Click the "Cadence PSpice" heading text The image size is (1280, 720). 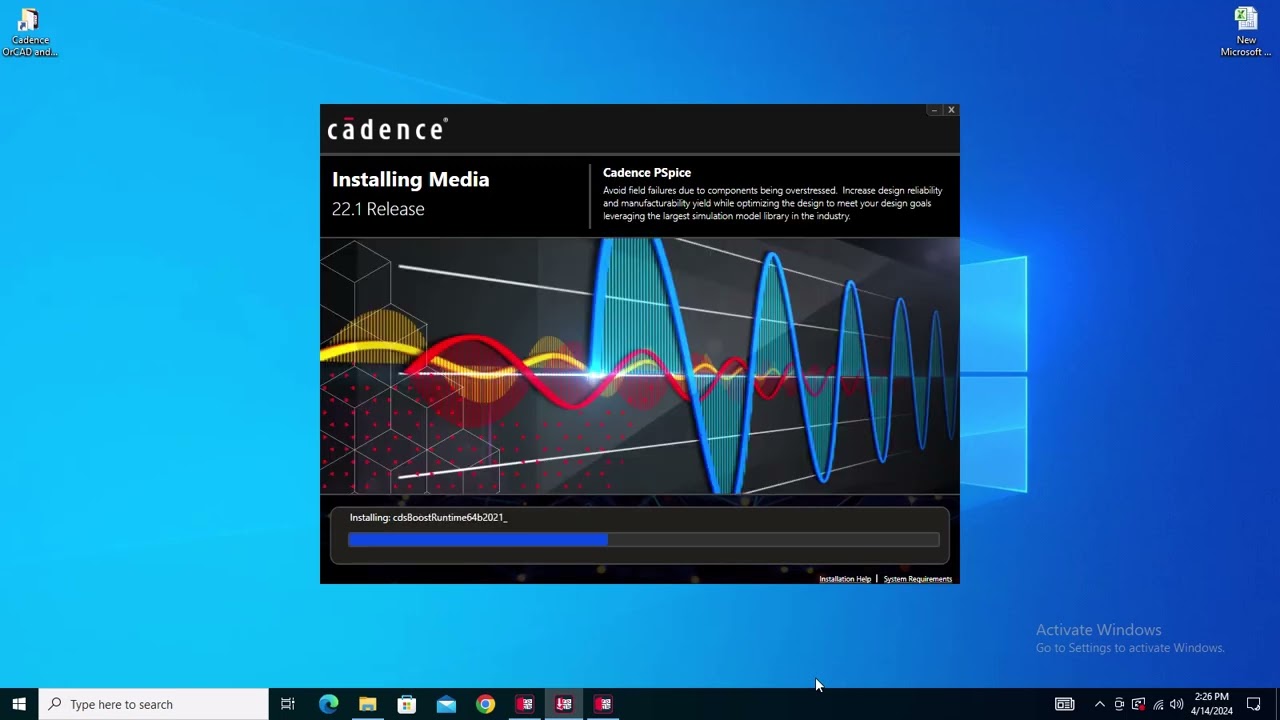click(x=647, y=173)
